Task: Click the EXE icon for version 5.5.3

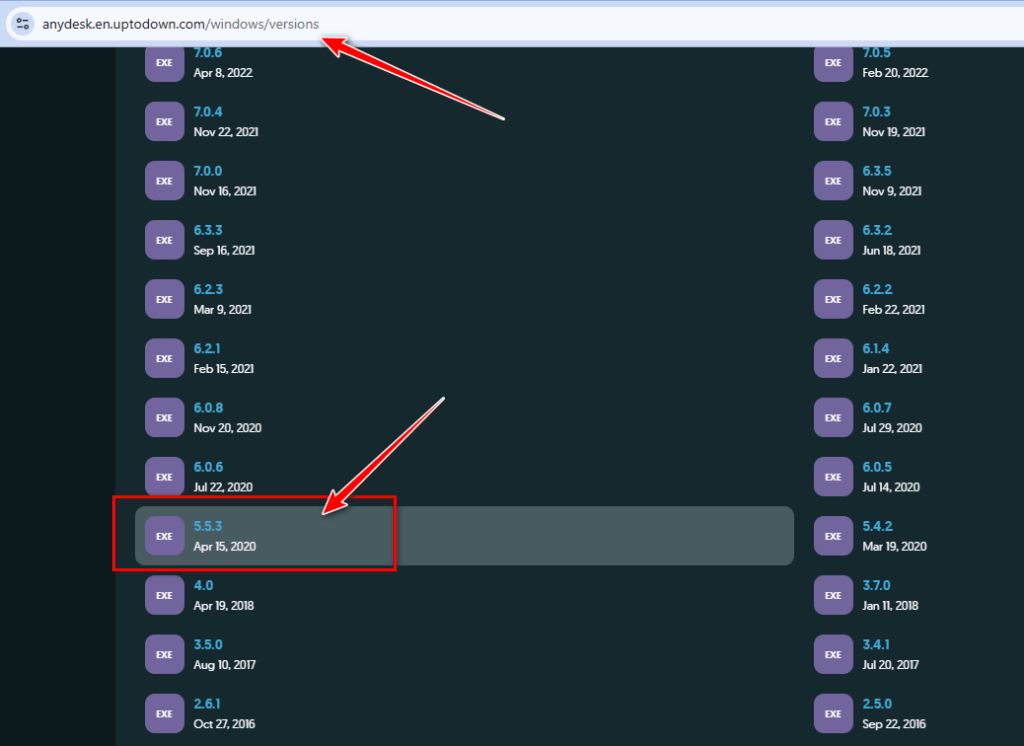Action: point(165,536)
